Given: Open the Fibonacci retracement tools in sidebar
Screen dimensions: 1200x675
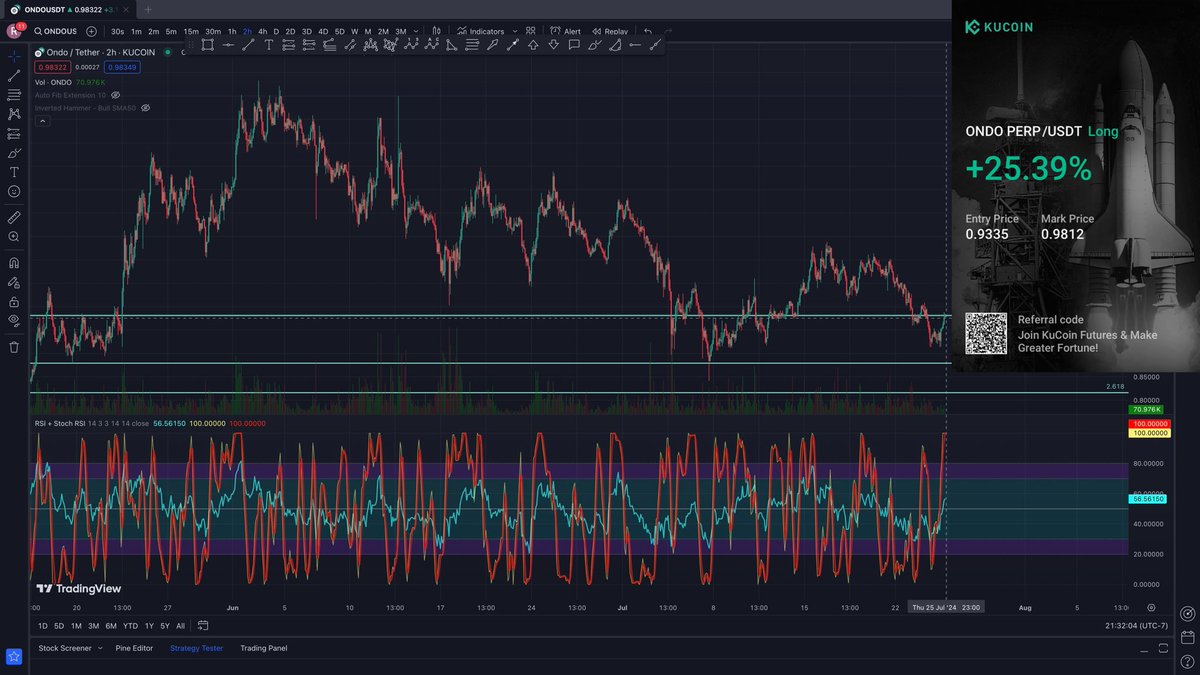Looking at the screenshot, I should (x=14, y=95).
